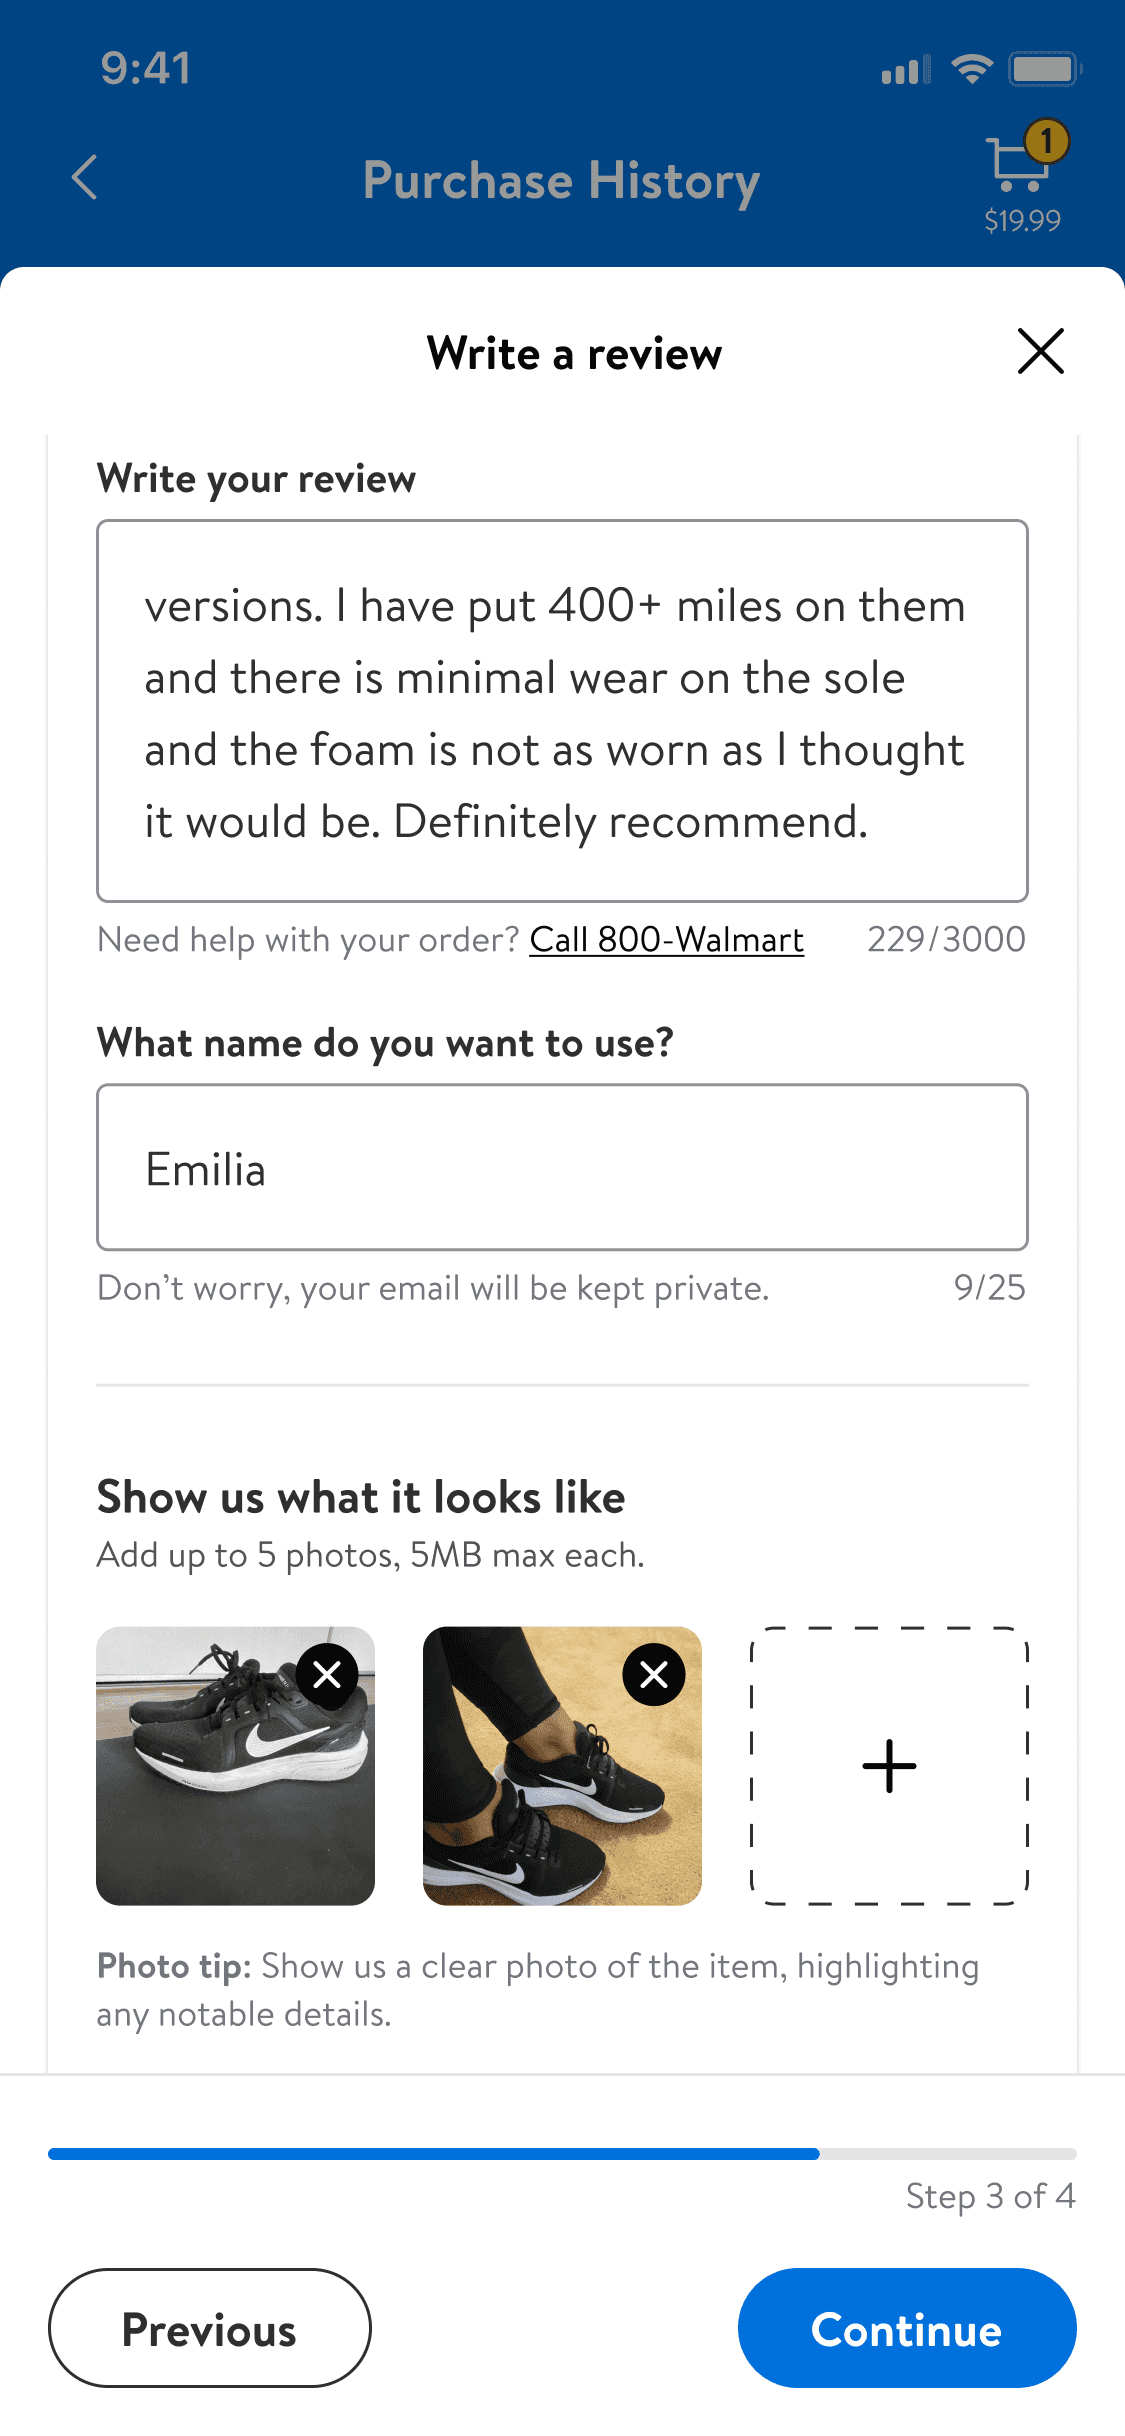The image size is (1125, 2436).
Task: Tap the $19.99 cart total
Action: tap(1022, 221)
